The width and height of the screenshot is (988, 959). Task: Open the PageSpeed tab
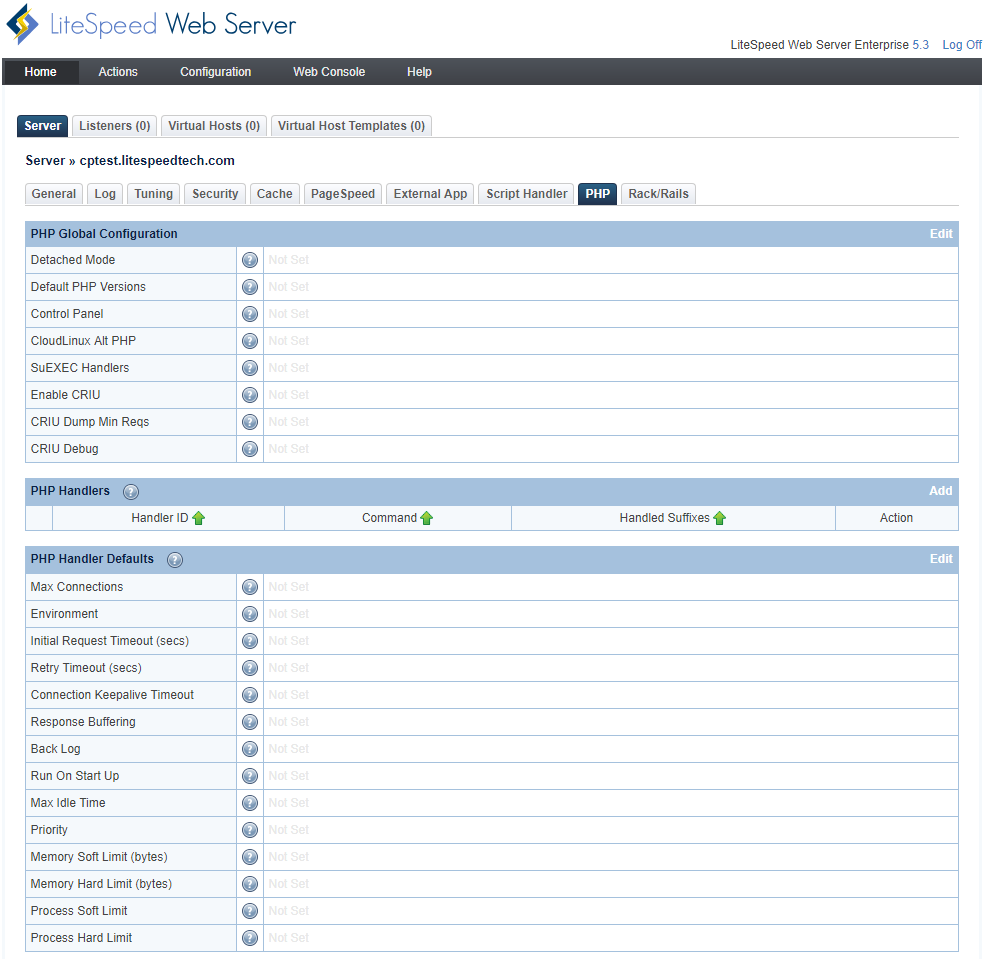tap(343, 194)
